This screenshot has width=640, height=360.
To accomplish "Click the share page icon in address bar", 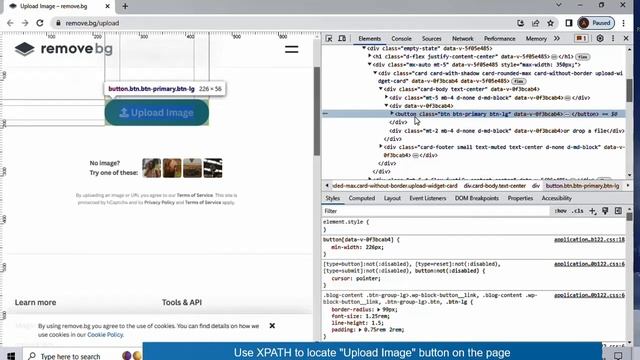I will click(536, 23).
